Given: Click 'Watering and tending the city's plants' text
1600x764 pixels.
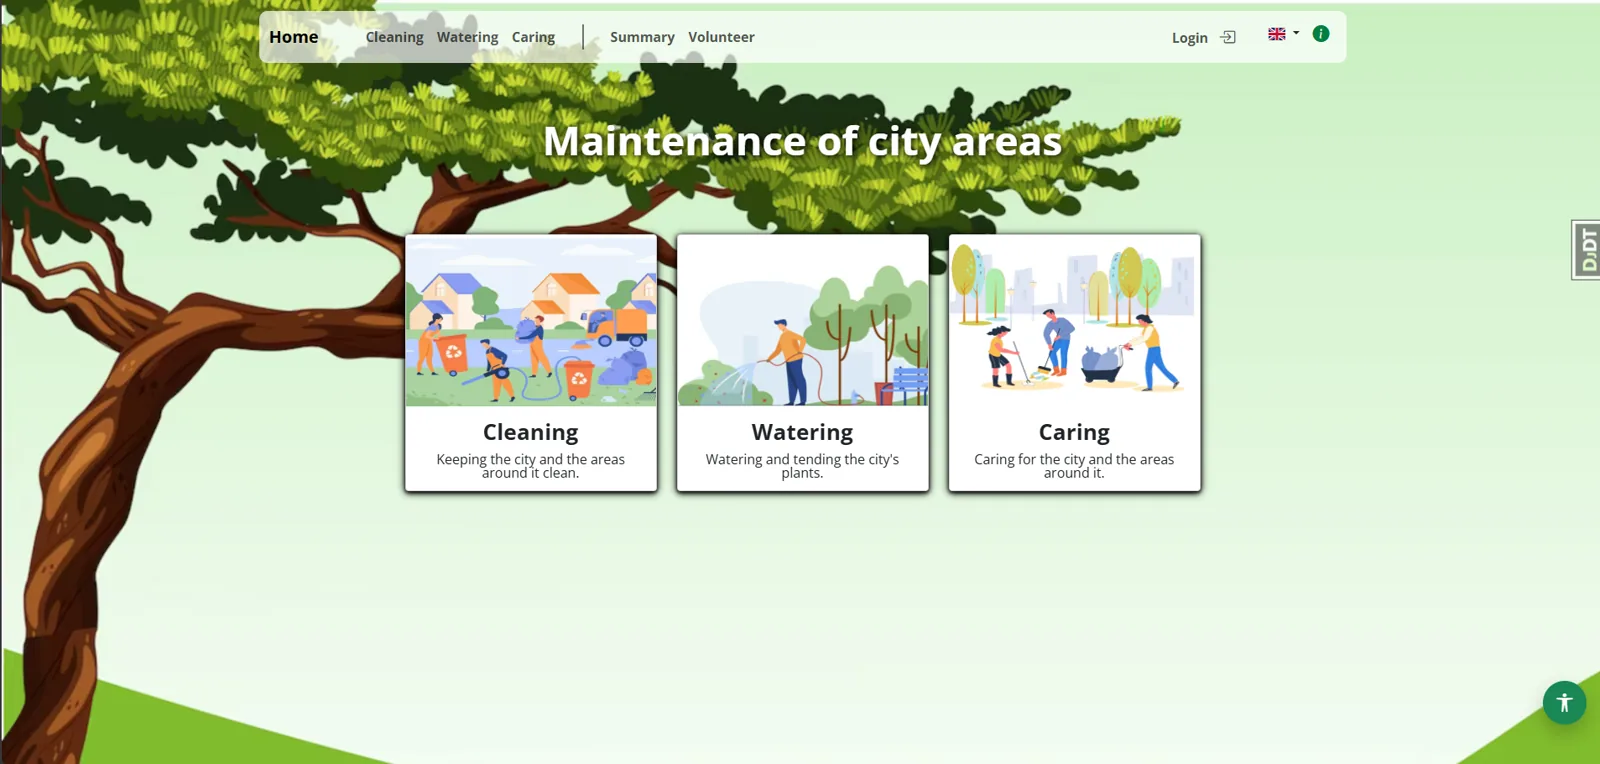Looking at the screenshot, I should click(802, 466).
